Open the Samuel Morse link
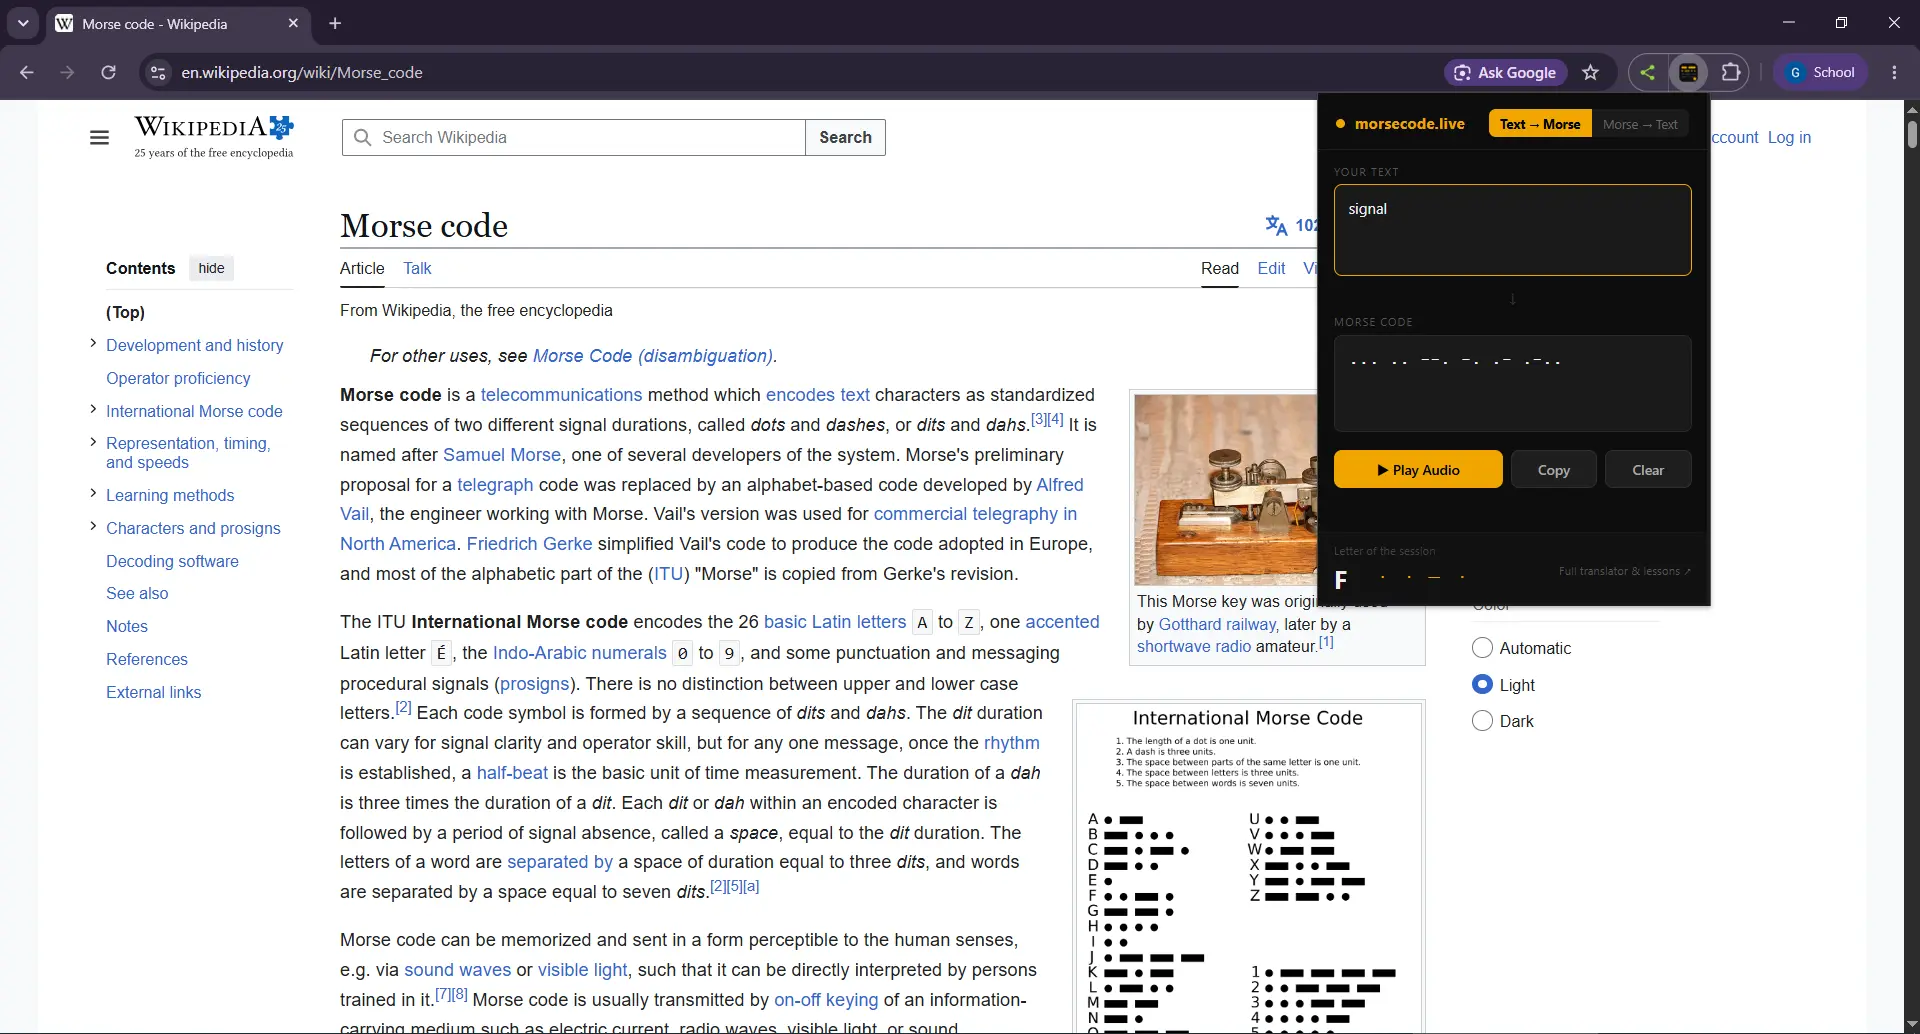Screen dimensions: 1920x1034 pyautogui.click(x=501, y=455)
